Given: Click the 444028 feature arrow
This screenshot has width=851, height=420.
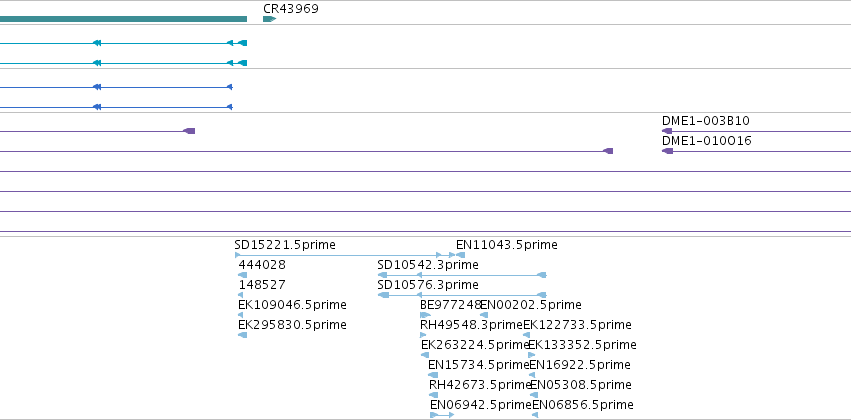Looking at the screenshot, I should click(243, 275).
